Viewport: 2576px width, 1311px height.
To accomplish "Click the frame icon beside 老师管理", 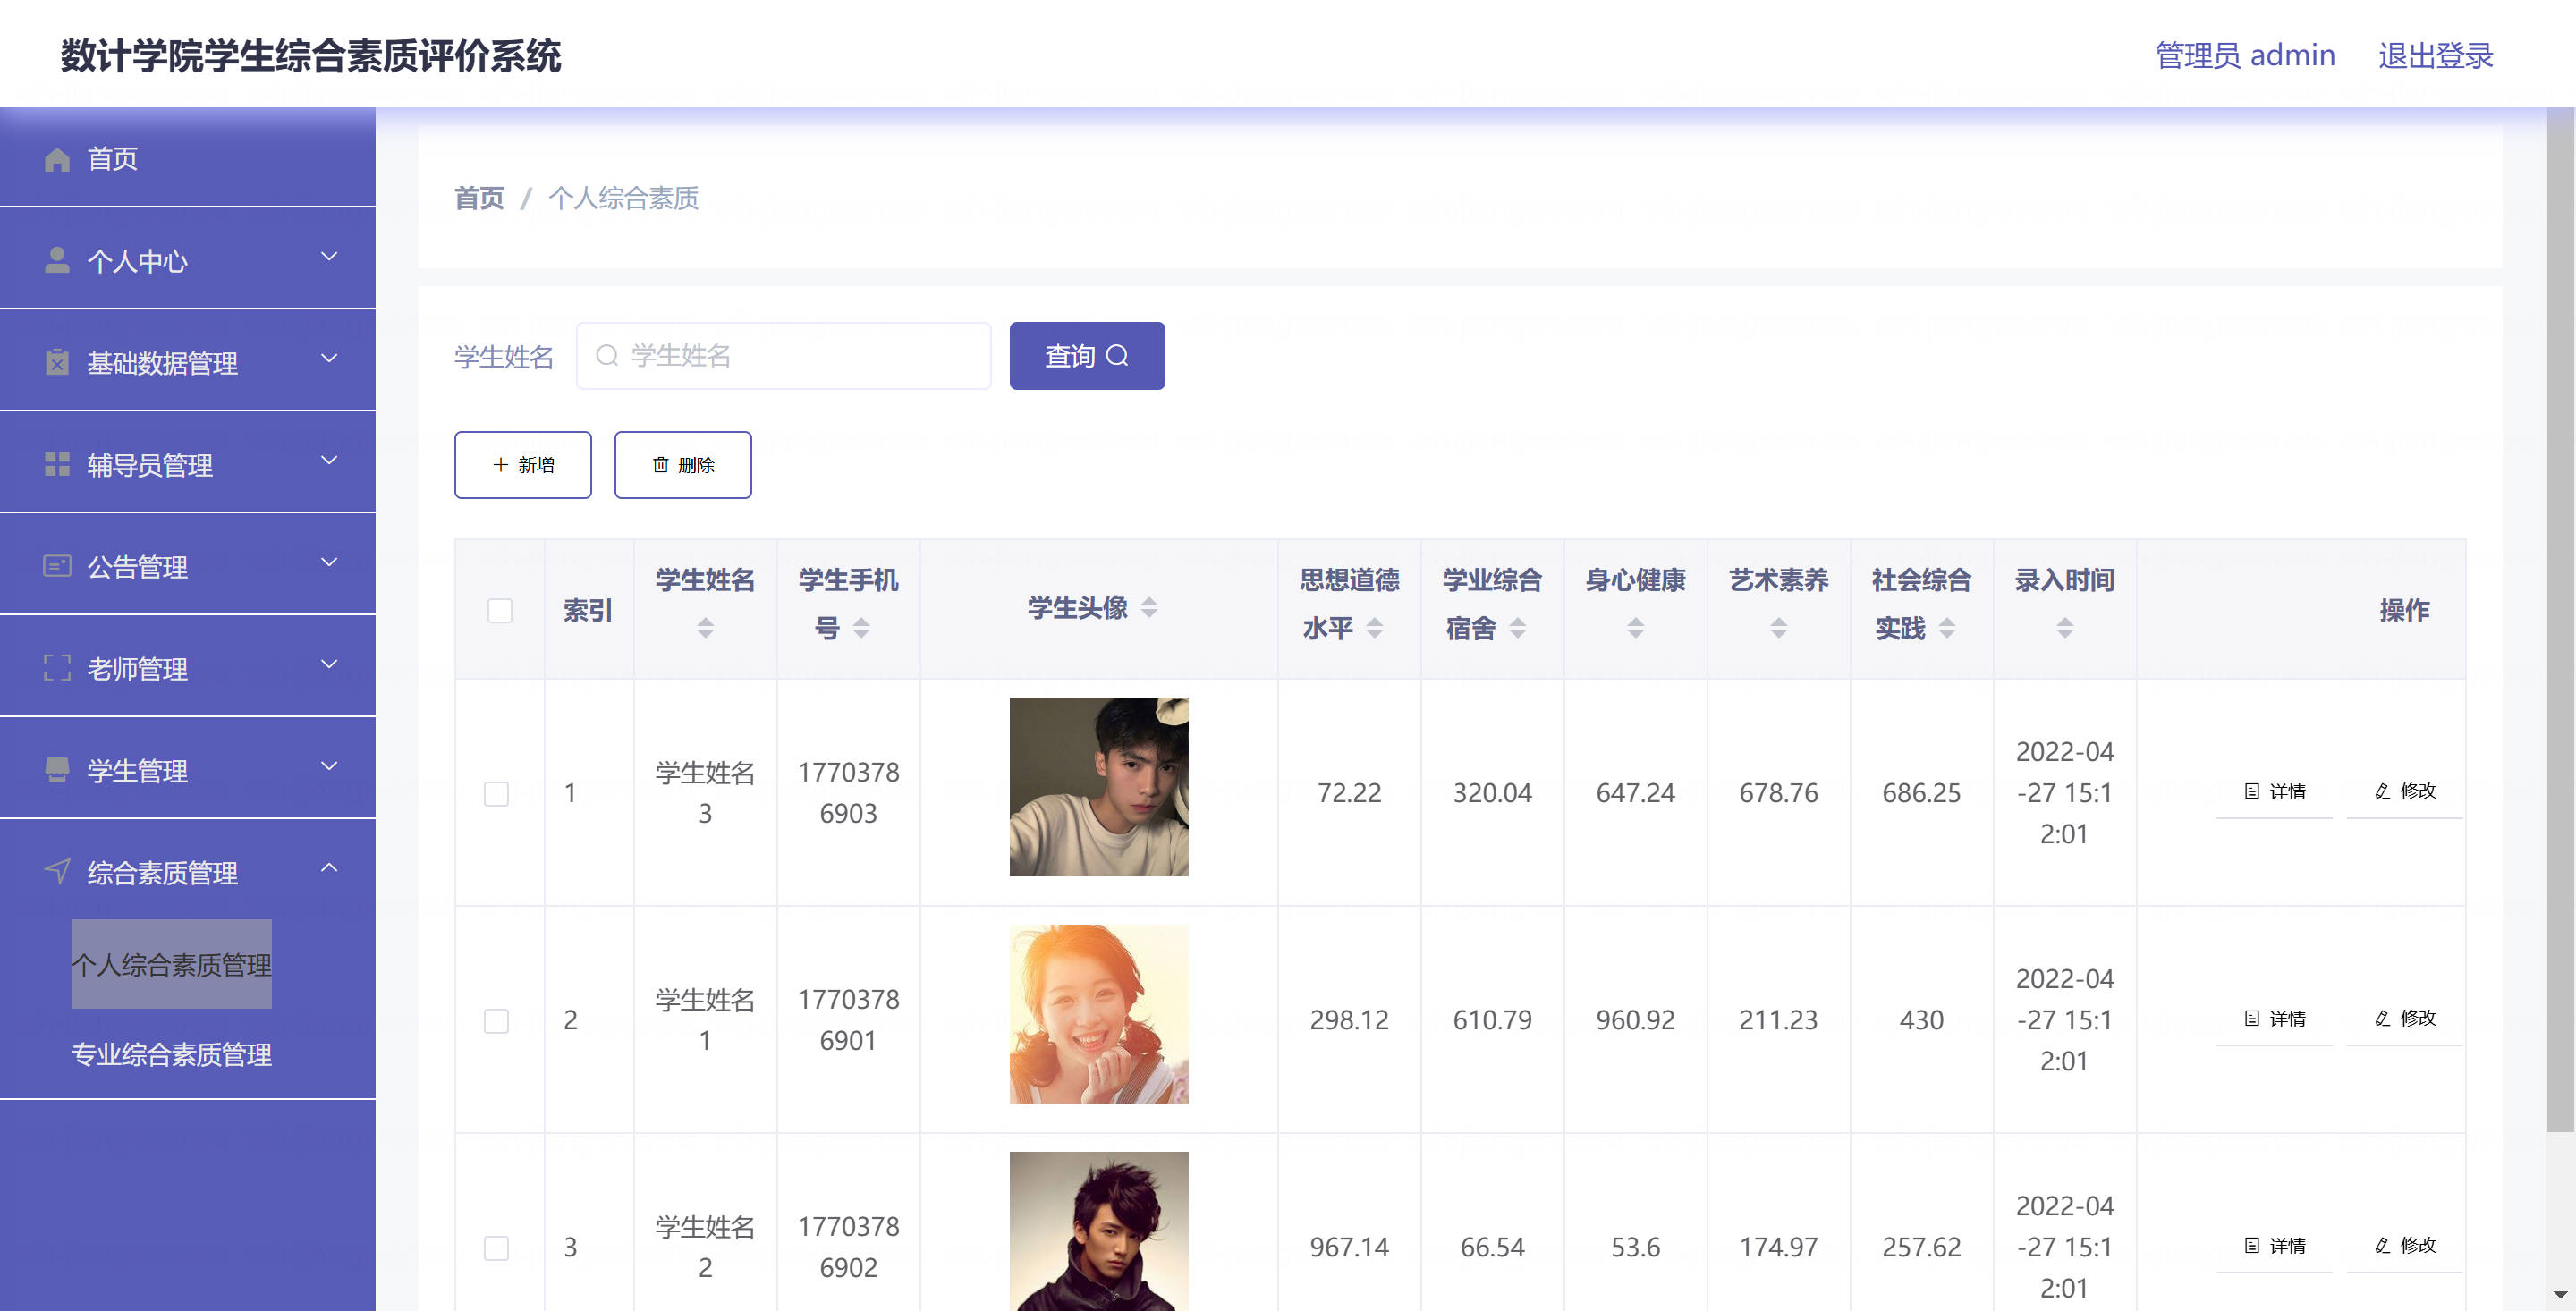I will (57, 668).
